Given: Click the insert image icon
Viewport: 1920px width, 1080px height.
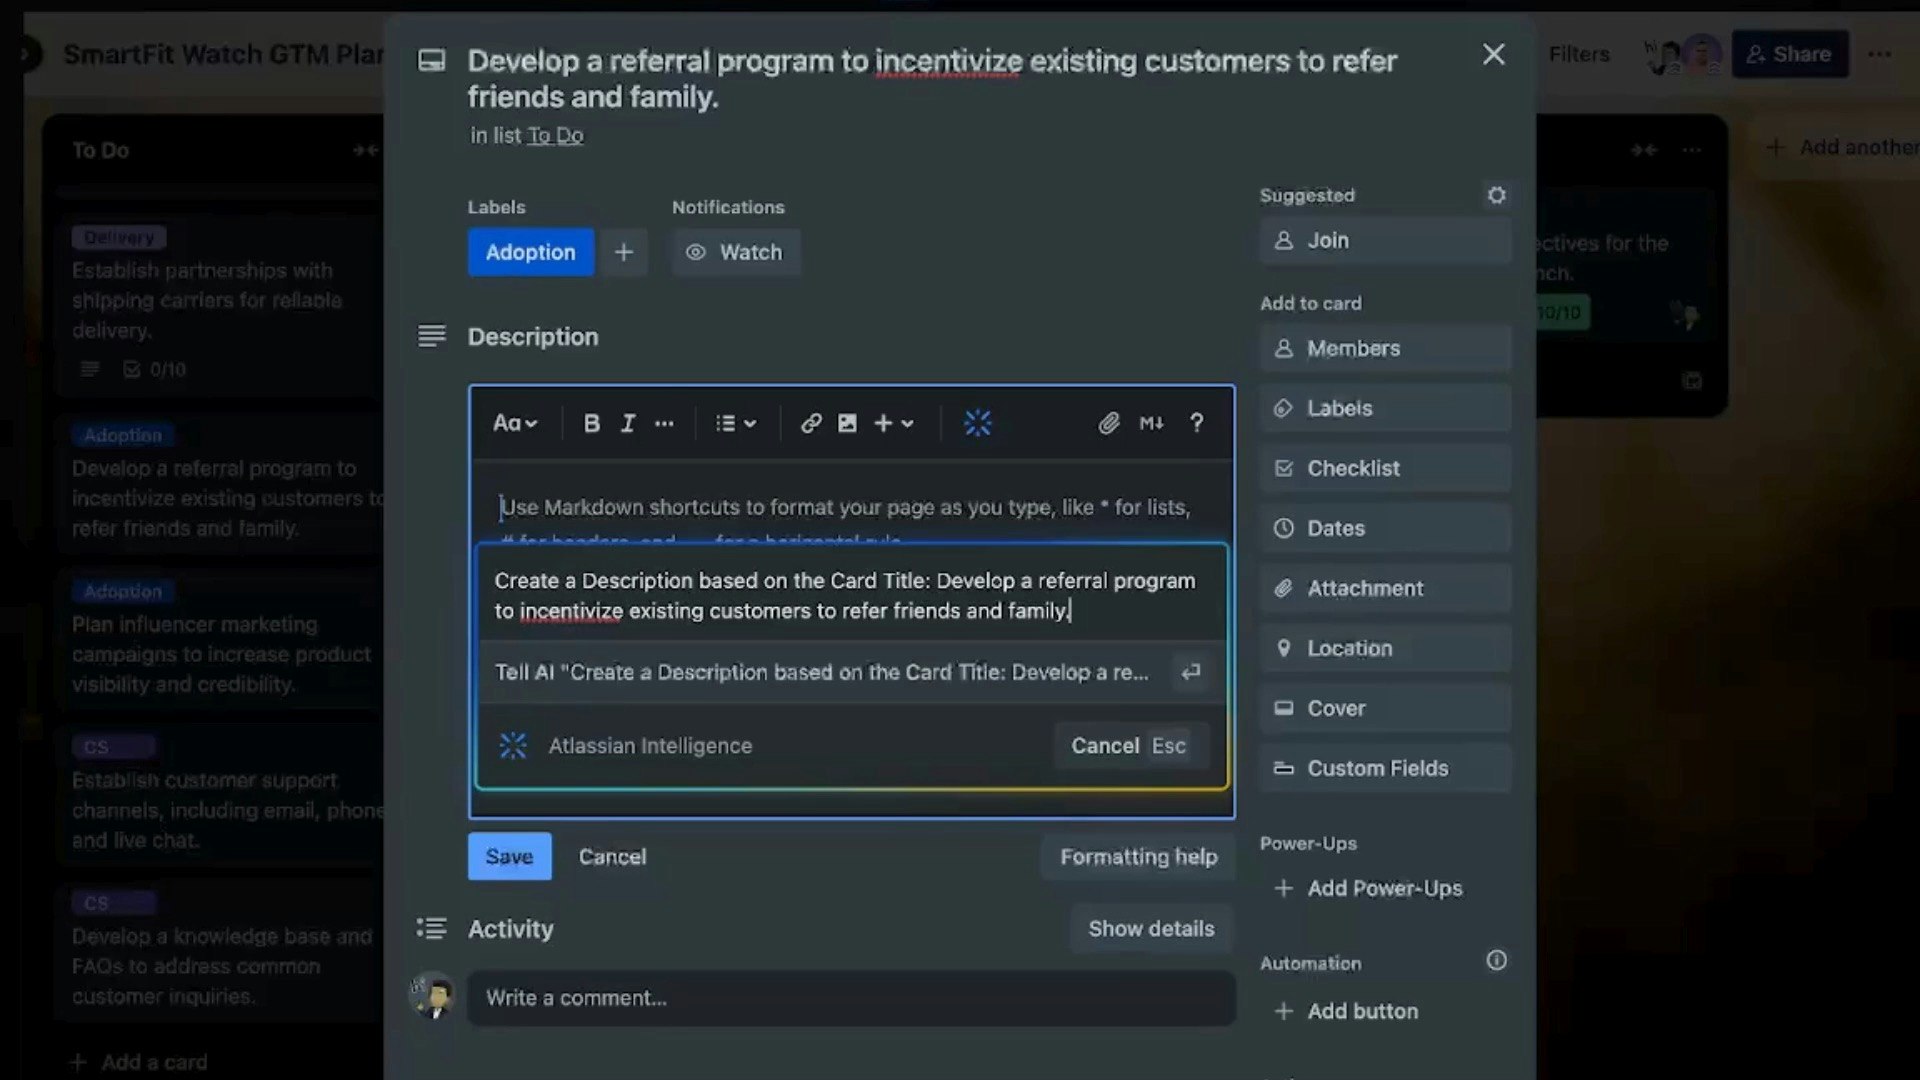Looking at the screenshot, I should (x=847, y=423).
